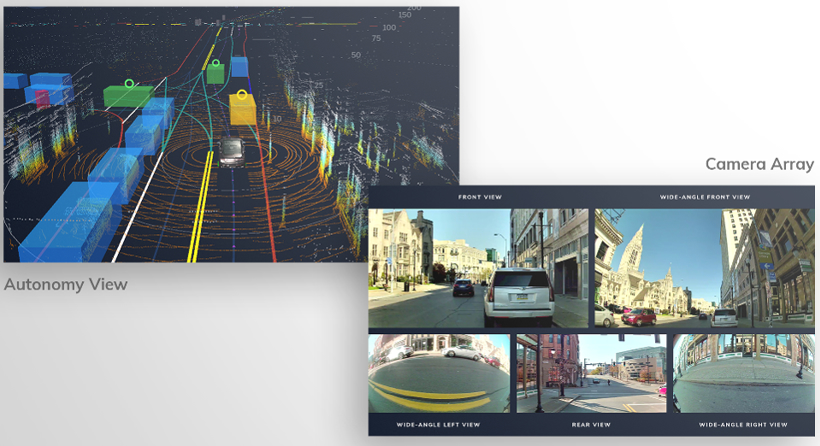Click the small green box far ahead
This screenshot has height=446, width=820.
215,73
